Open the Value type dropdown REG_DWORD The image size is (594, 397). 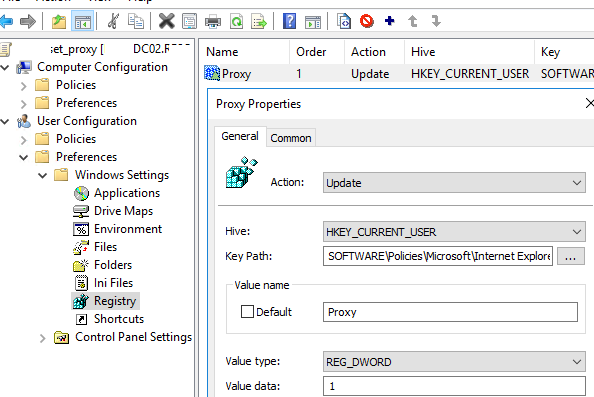point(454,362)
